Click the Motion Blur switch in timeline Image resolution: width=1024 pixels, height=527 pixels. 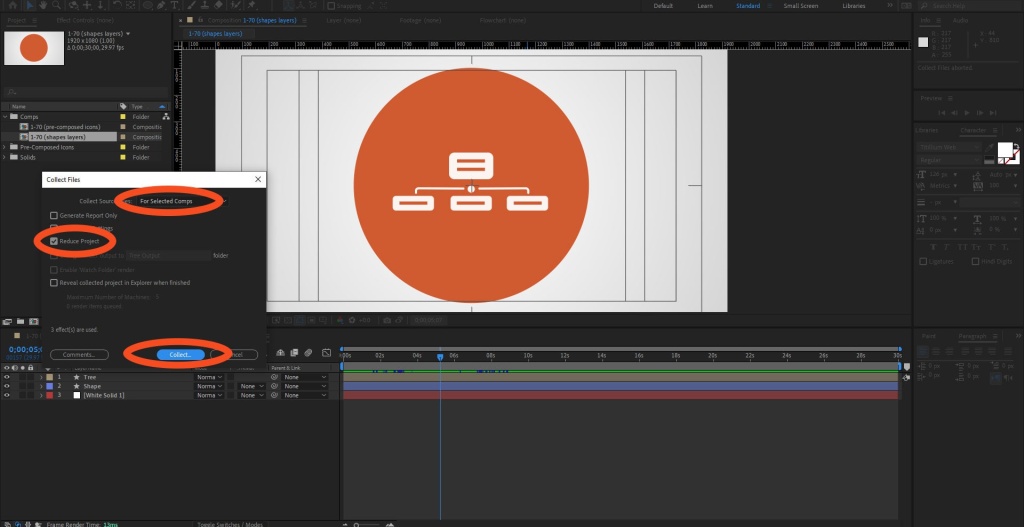pos(308,353)
